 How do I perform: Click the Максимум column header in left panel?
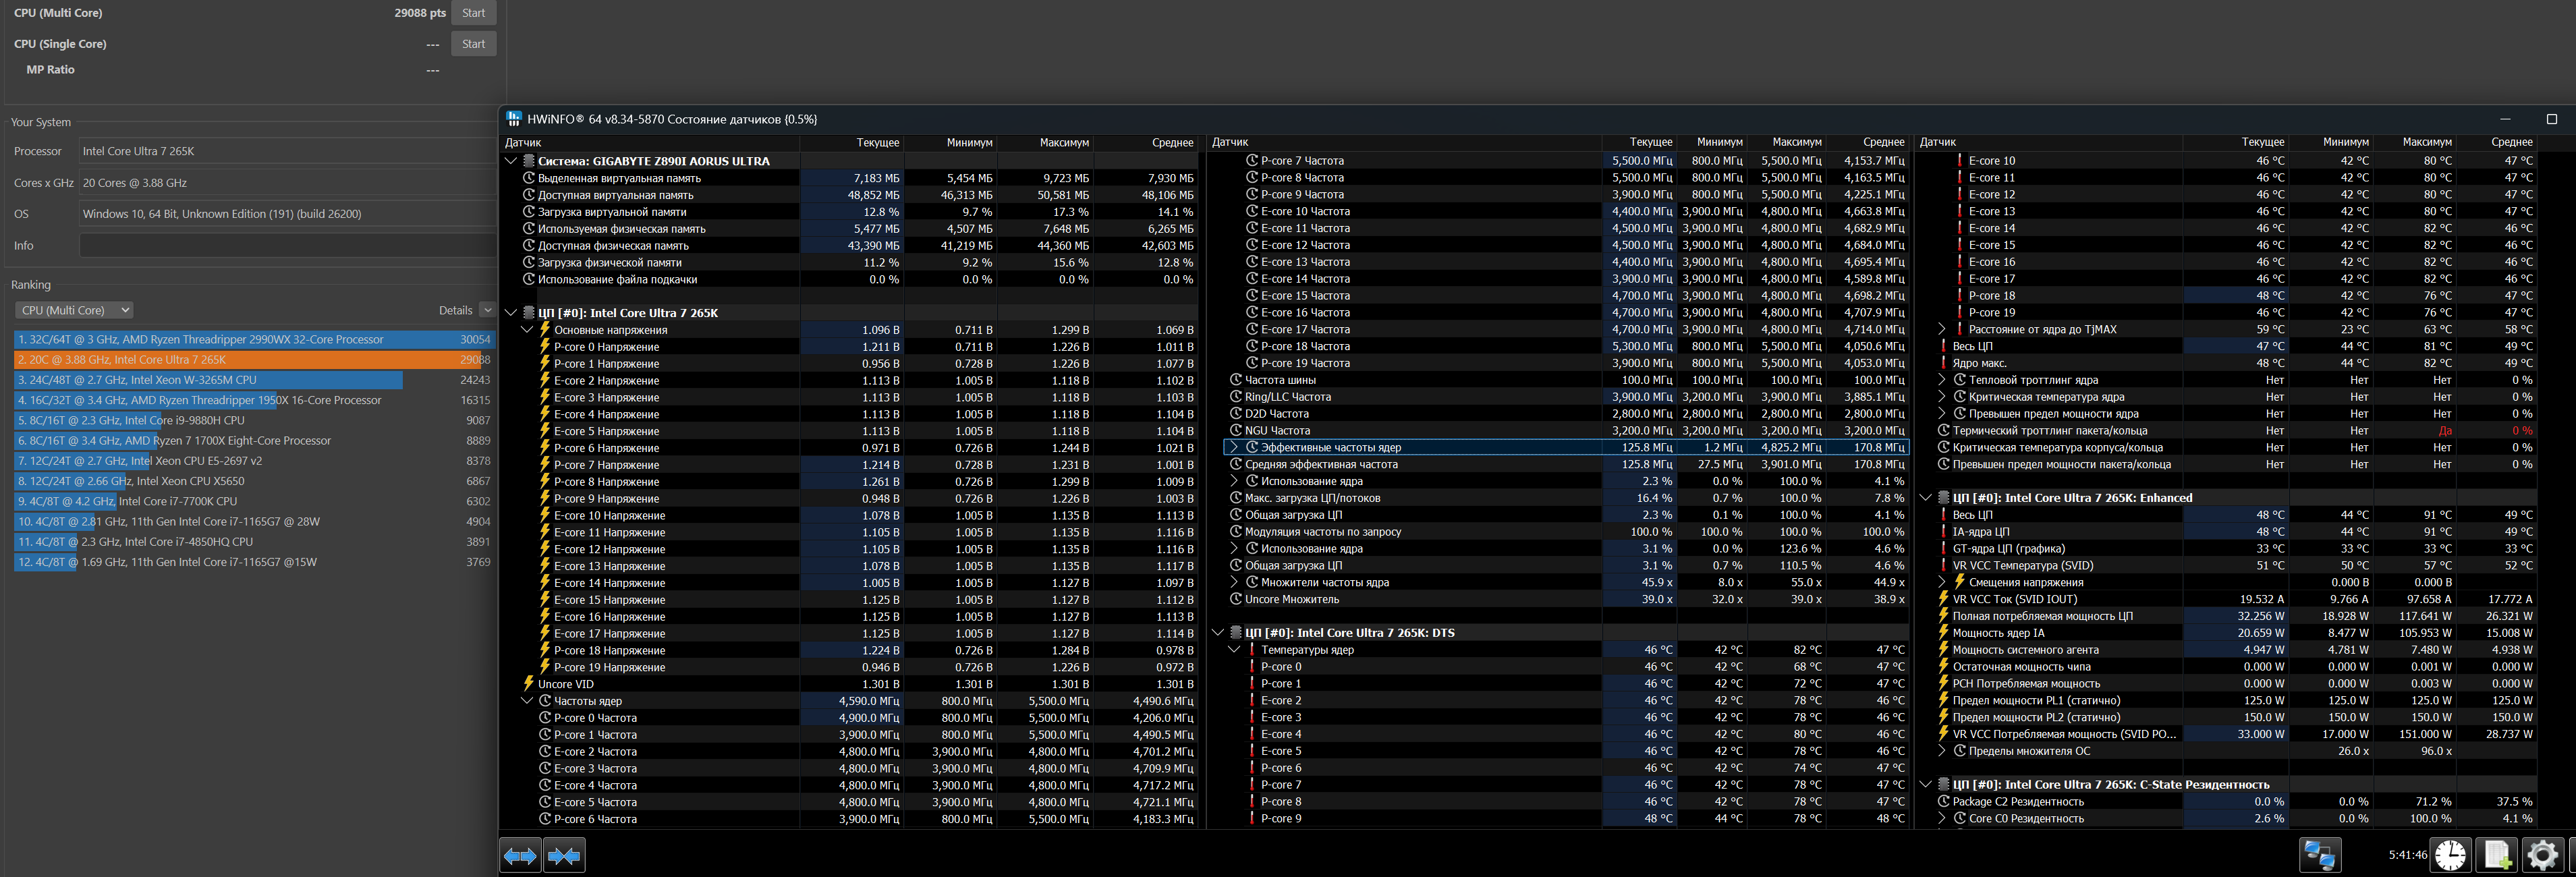[x=1063, y=143]
